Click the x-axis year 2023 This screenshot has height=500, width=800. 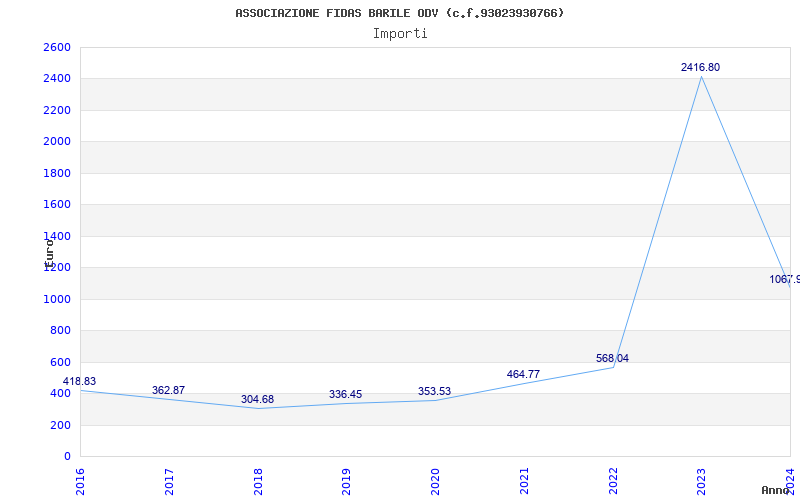tap(702, 481)
